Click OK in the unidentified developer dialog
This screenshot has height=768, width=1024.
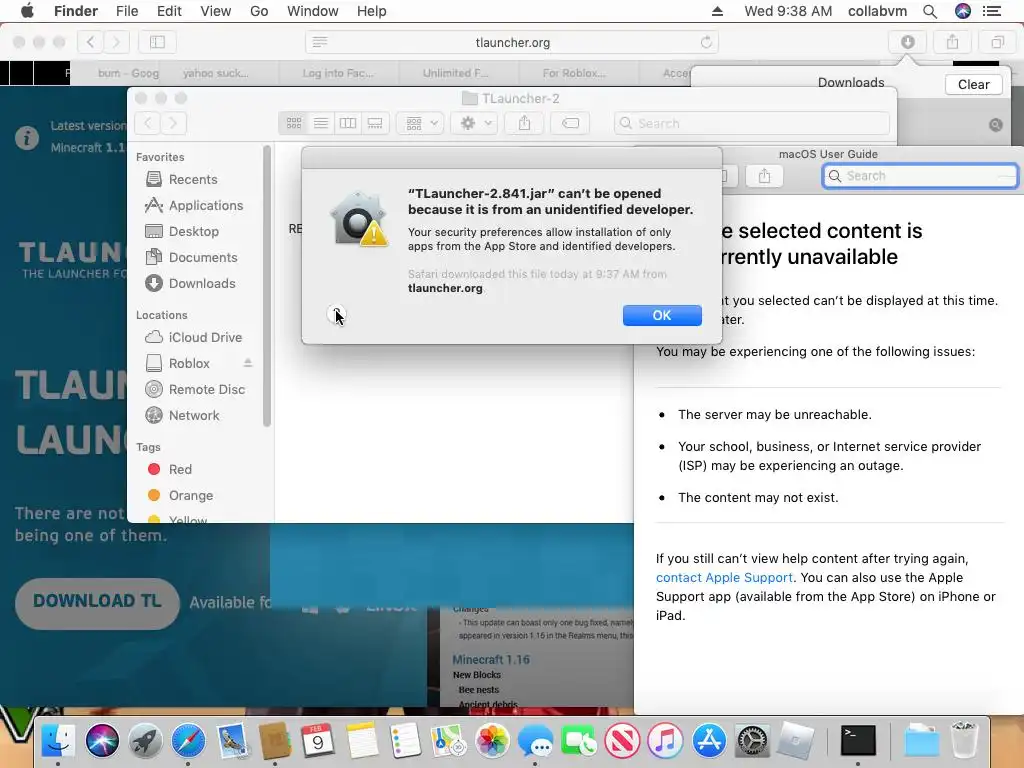[662, 315]
